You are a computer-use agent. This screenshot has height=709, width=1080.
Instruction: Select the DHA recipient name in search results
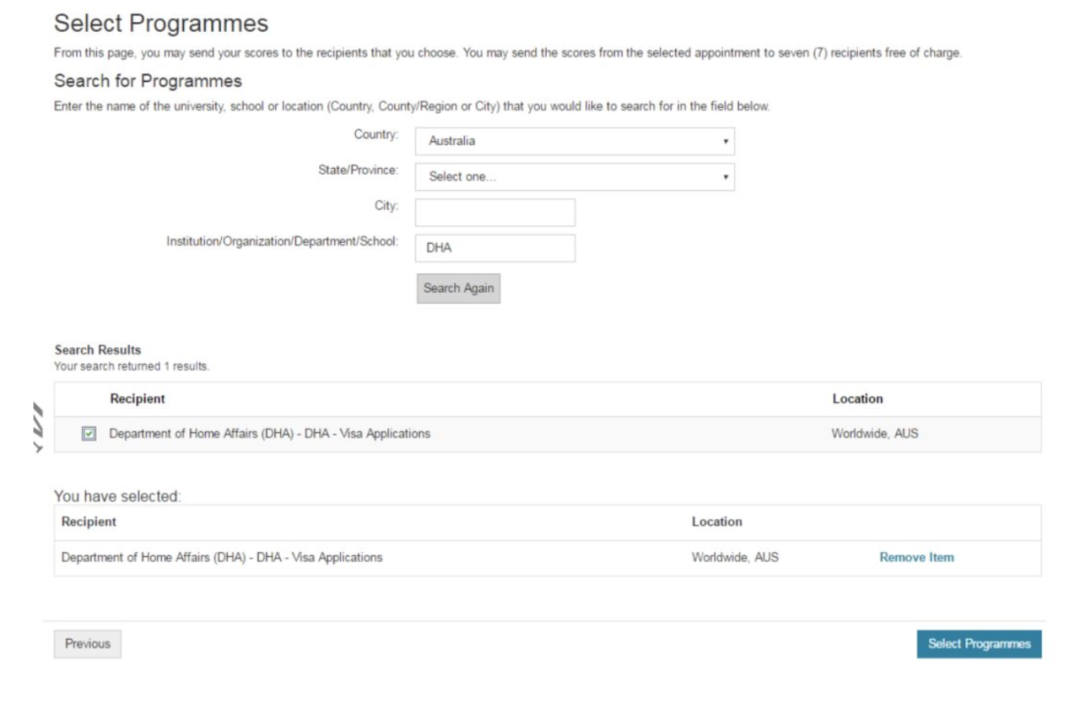(x=269, y=433)
